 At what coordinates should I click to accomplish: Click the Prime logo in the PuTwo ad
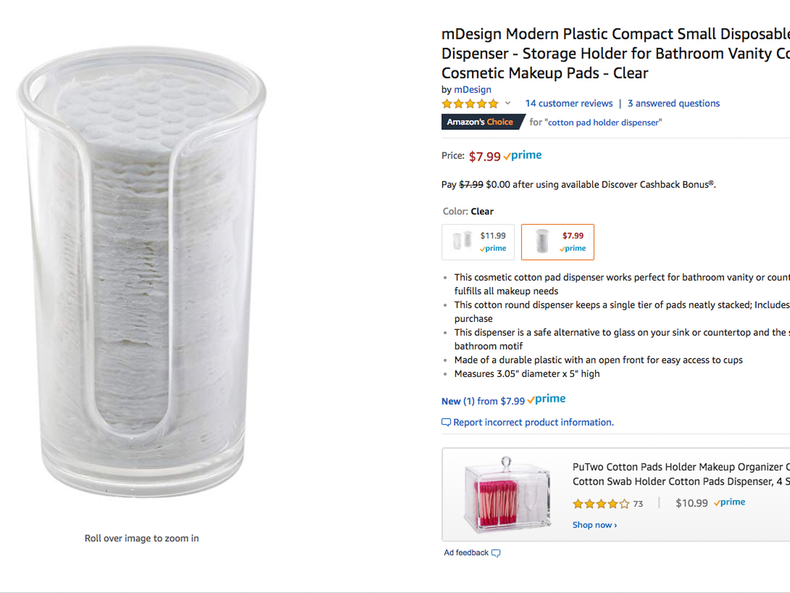pyautogui.click(x=730, y=503)
